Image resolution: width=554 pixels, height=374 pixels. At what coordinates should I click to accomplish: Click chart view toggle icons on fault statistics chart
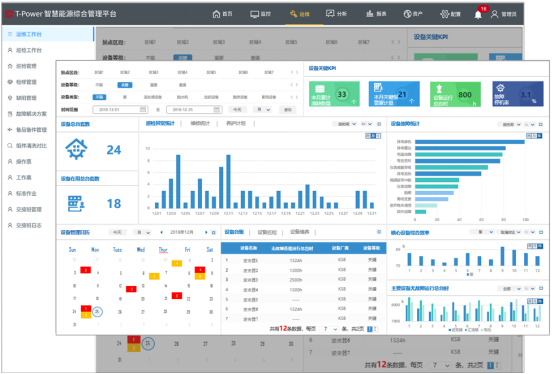click(x=535, y=136)
